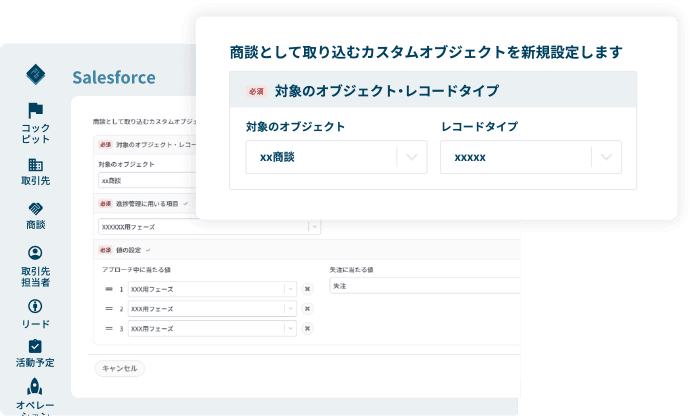Delete phase row 3 with x button
This screenshot has width=692, height=416.
[307, 328]
